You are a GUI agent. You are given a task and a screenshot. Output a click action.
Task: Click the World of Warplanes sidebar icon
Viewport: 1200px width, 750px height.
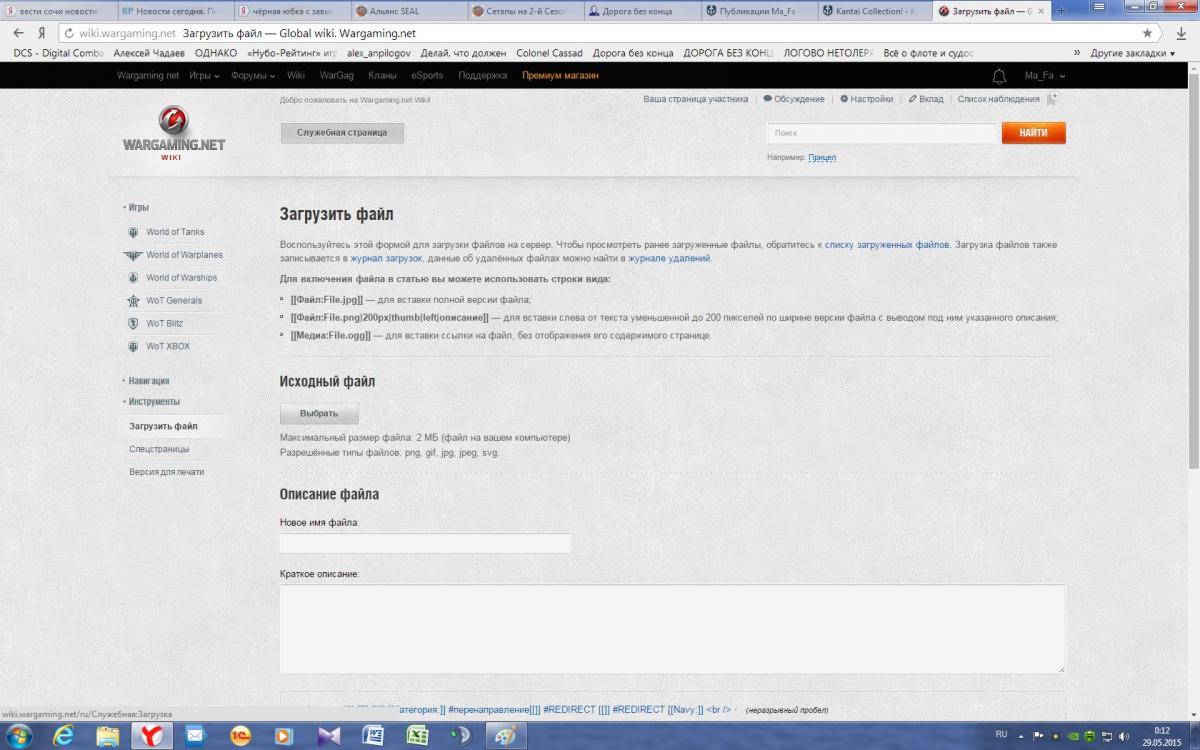click(x=133, y=255)
